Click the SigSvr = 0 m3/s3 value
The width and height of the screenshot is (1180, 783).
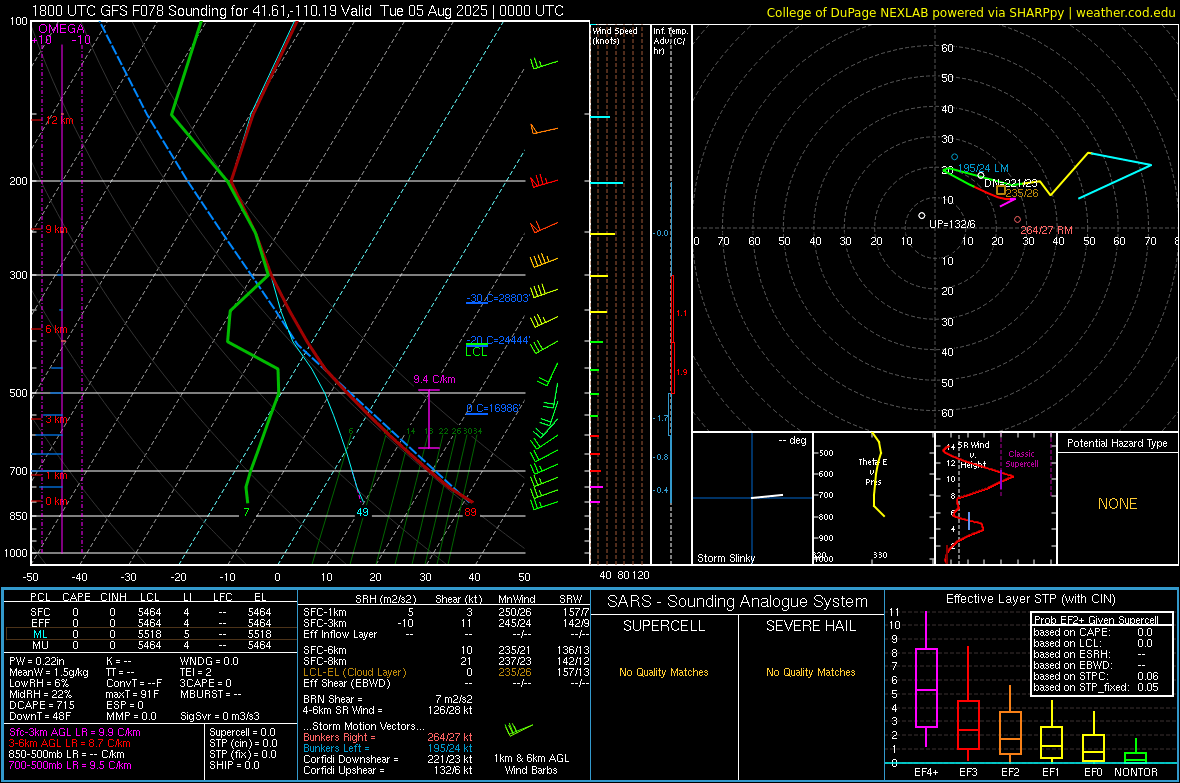(220, 717)
